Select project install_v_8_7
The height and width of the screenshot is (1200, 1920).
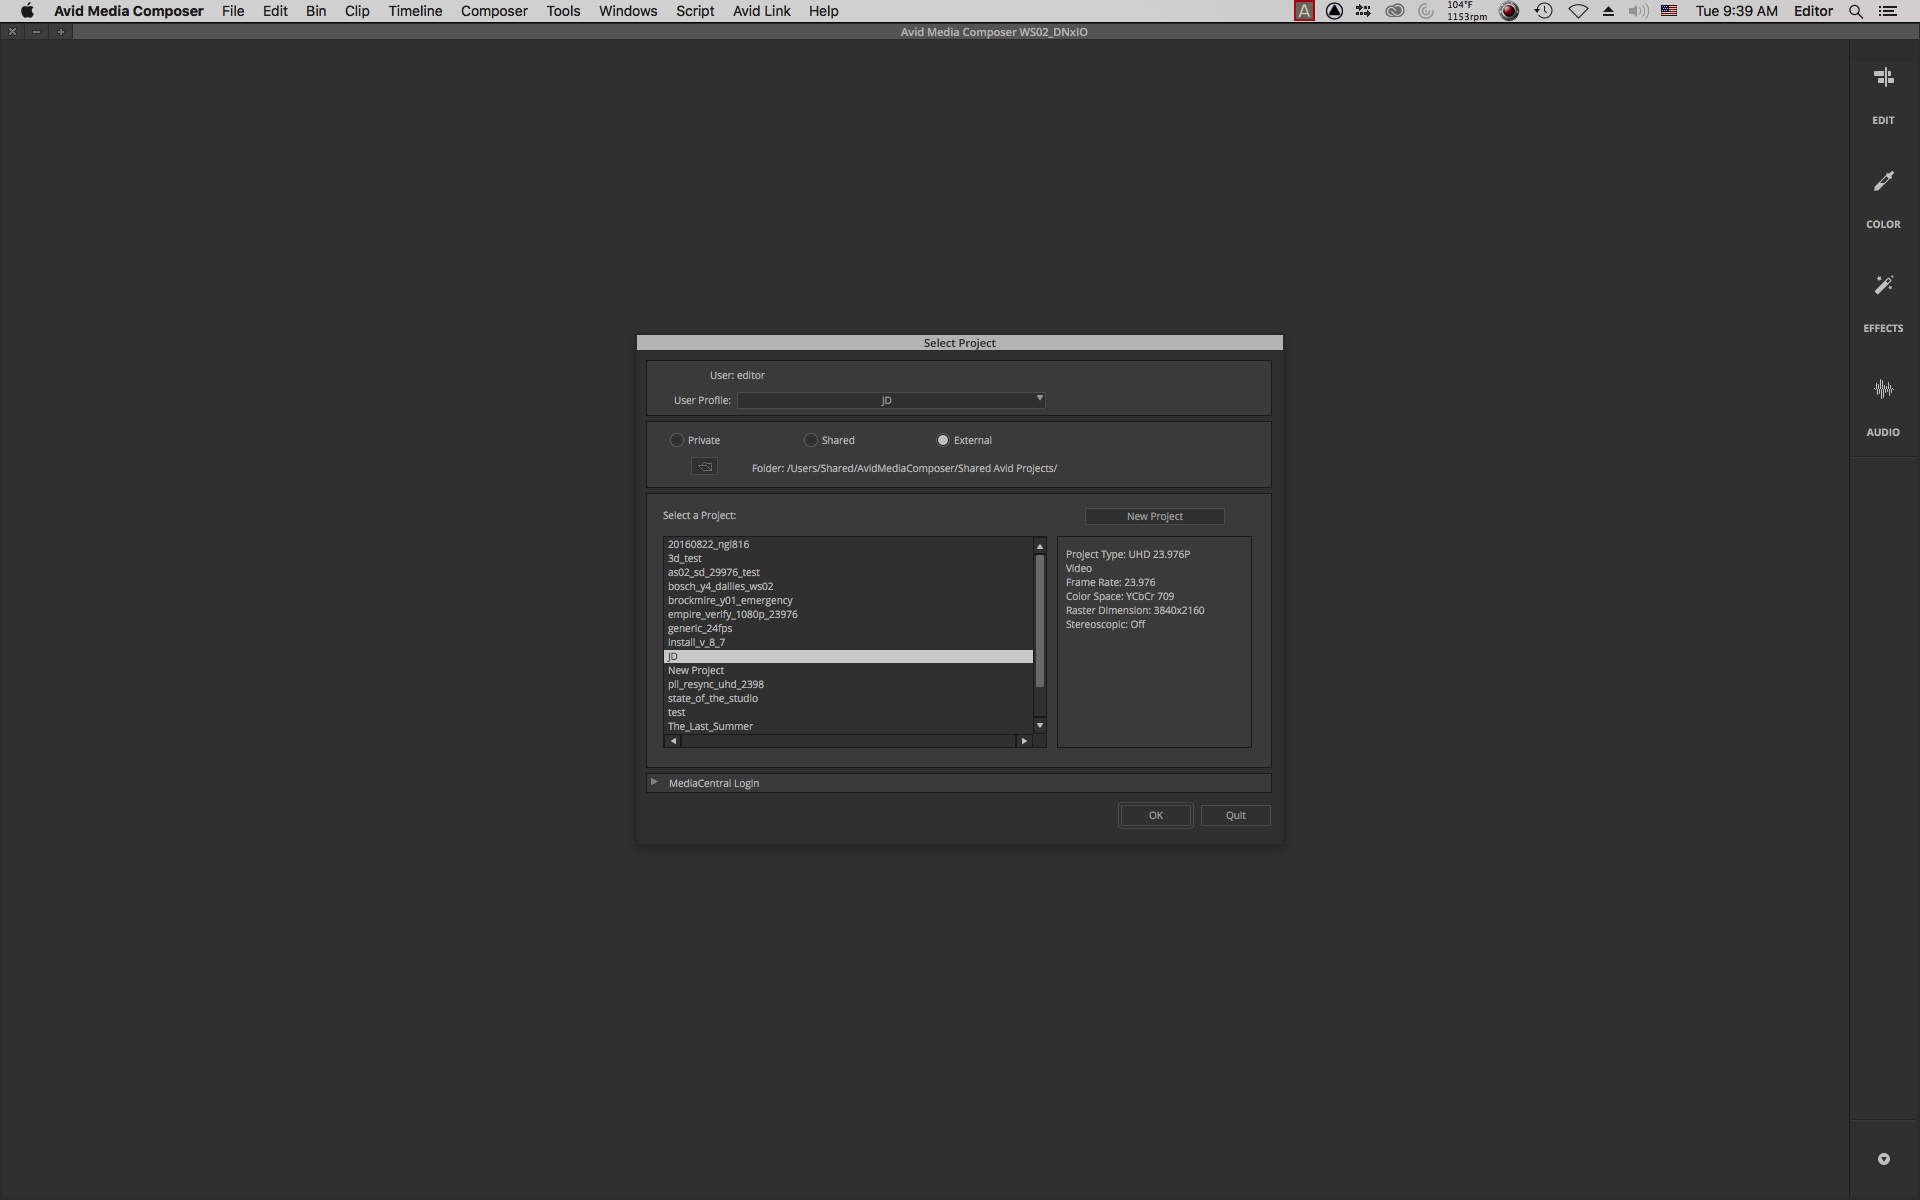848,642
